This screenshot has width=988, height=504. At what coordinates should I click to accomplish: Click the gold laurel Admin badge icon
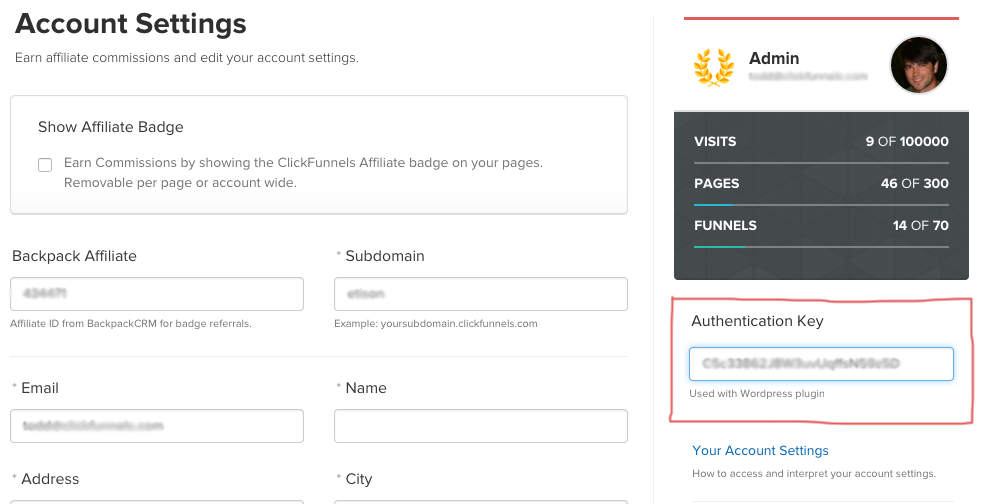pos(713,67)
